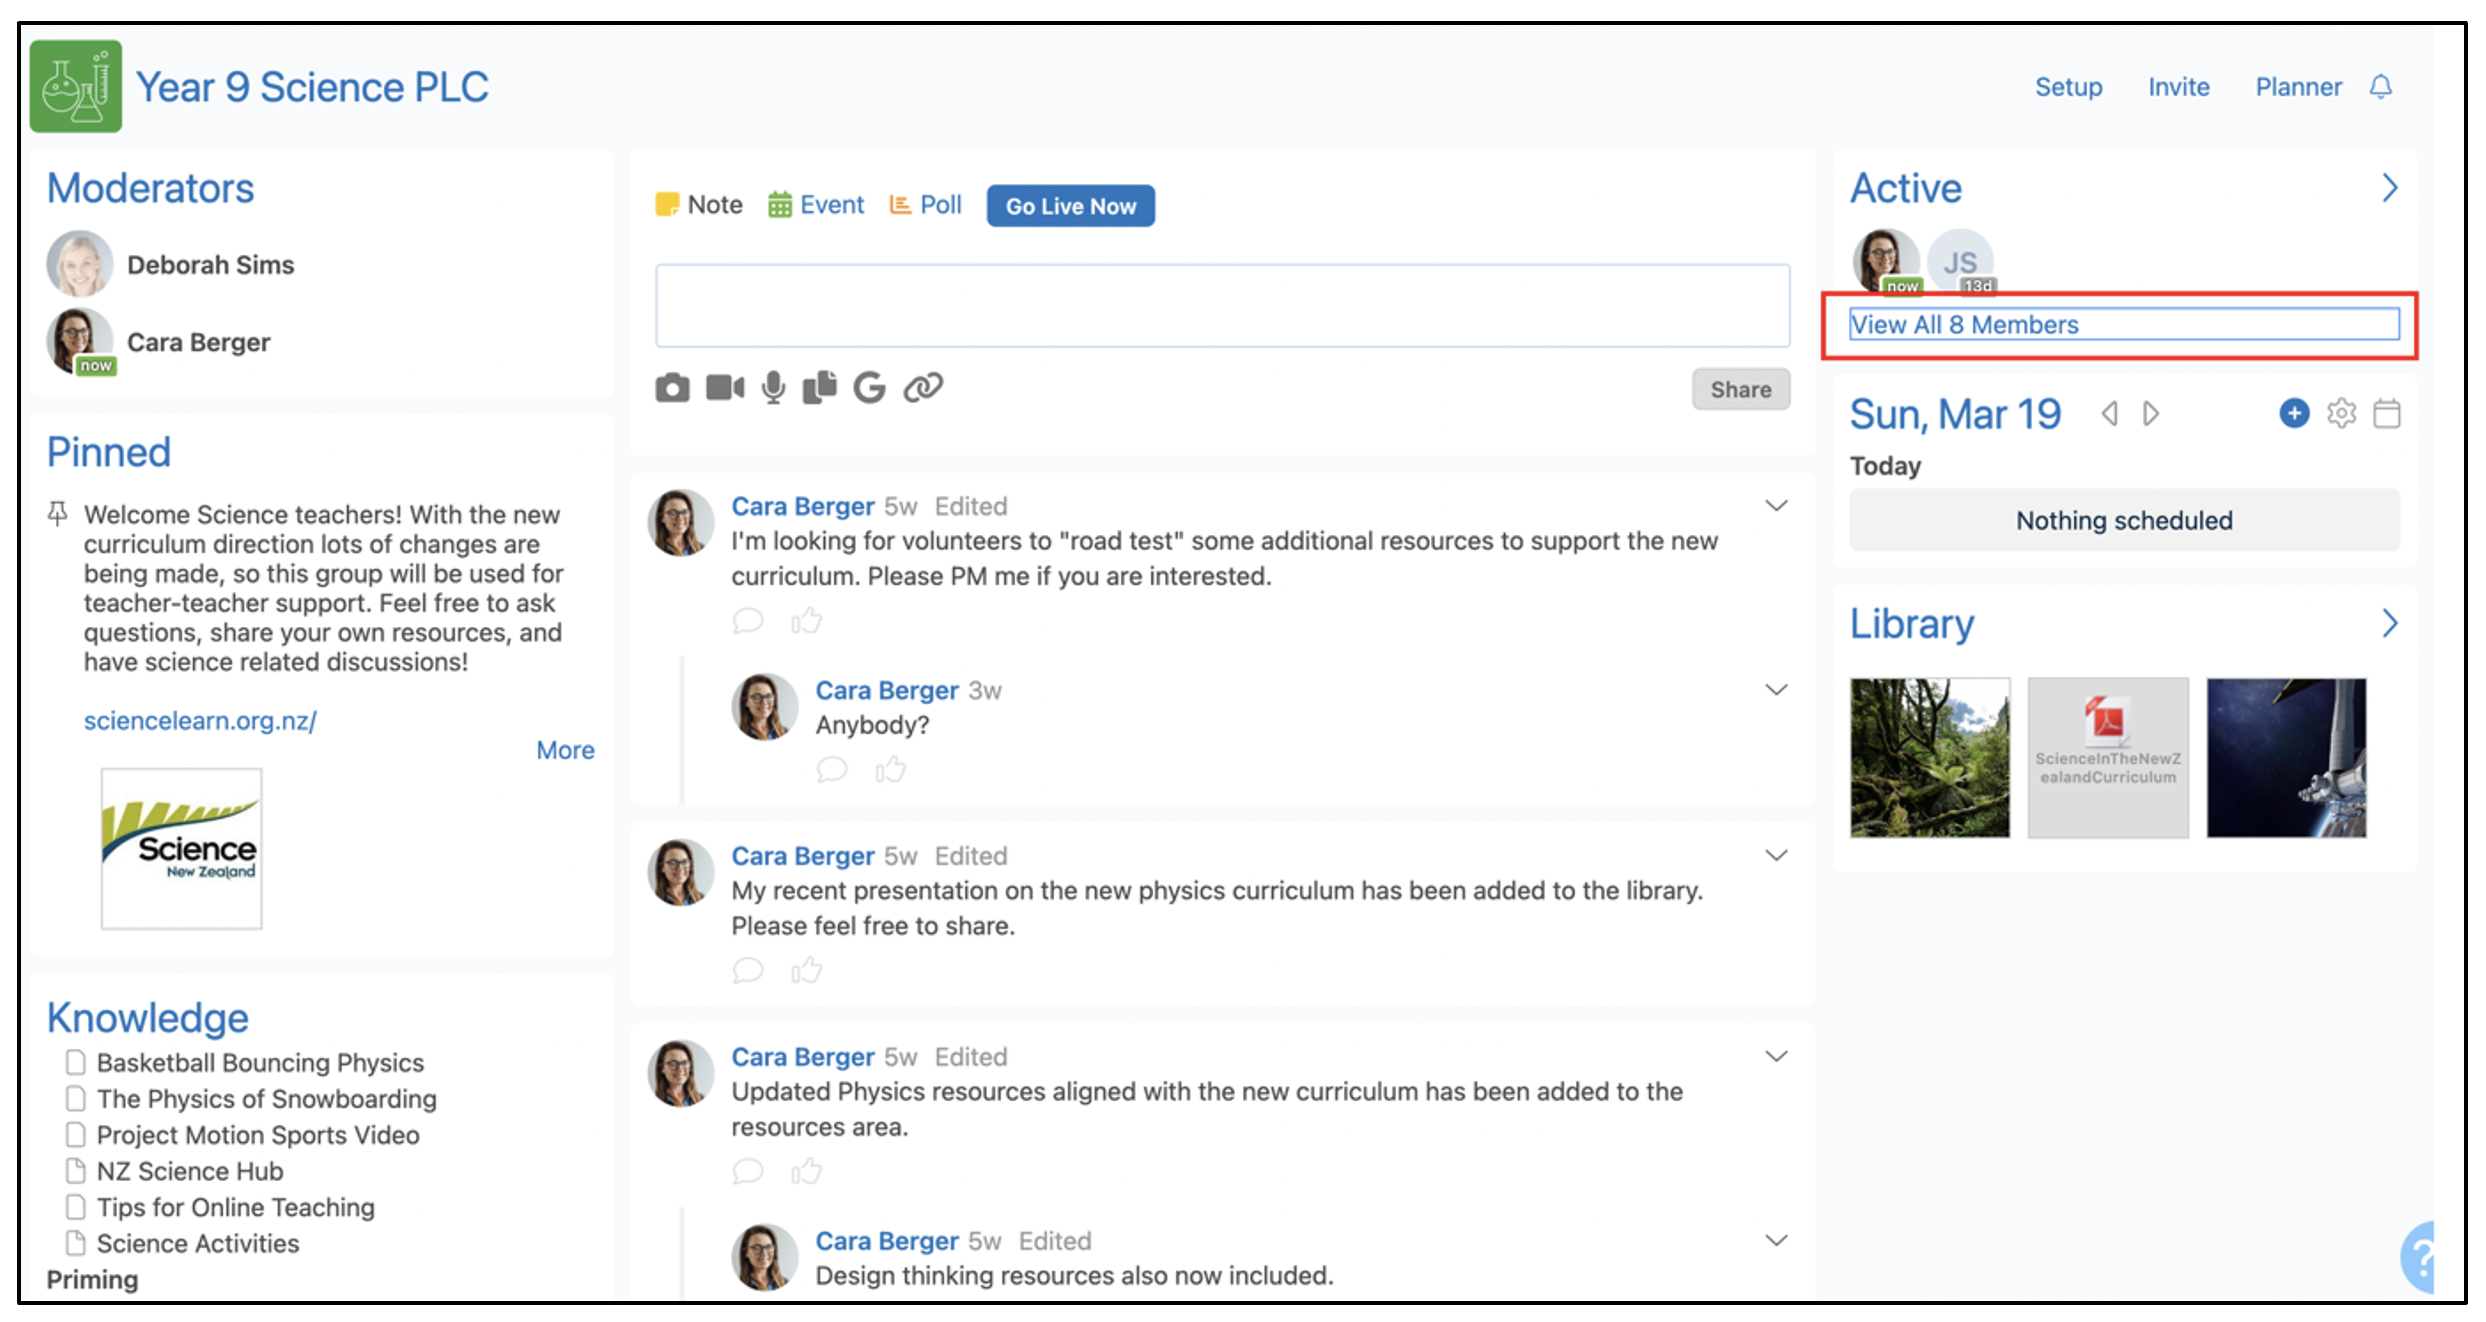Like the physics presentation post

pyautogui.click(x=806, y=970)
